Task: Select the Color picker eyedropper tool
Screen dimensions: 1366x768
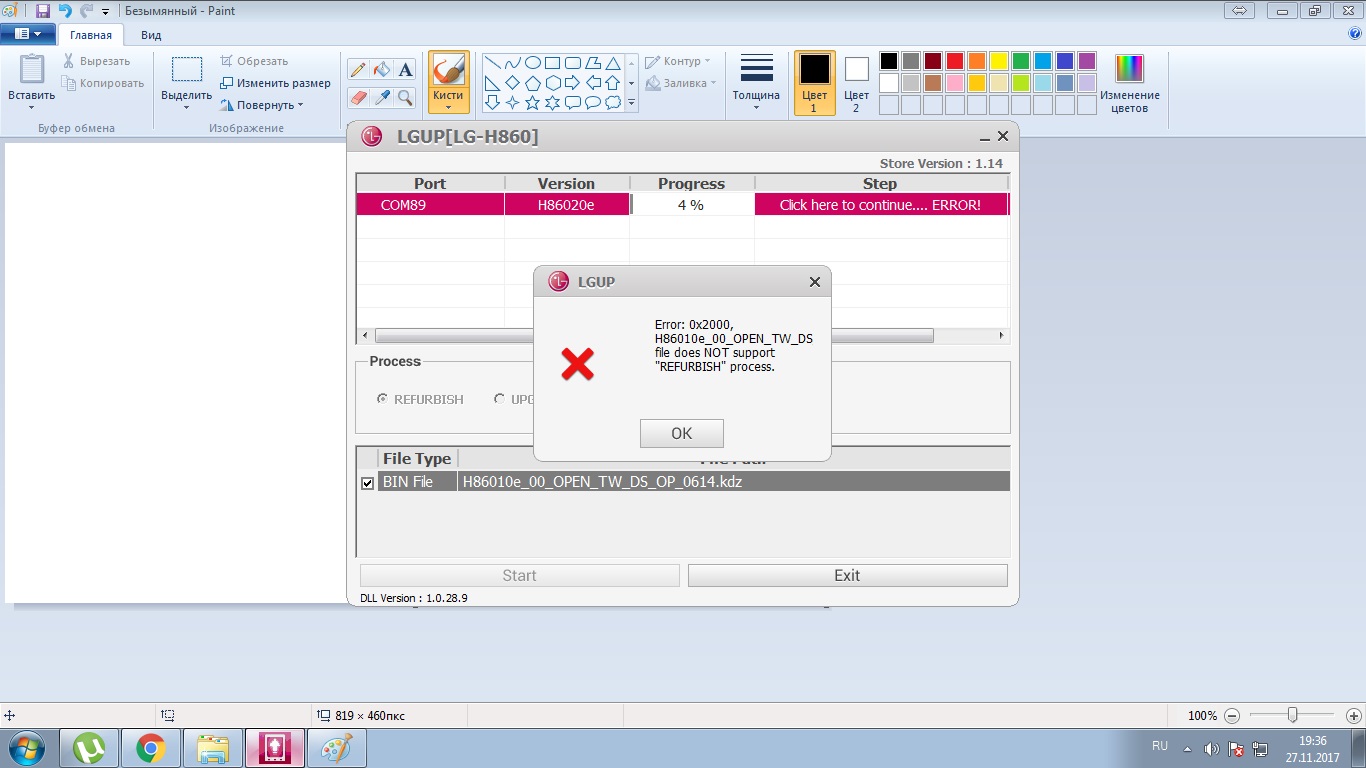Action: [381, 97]
